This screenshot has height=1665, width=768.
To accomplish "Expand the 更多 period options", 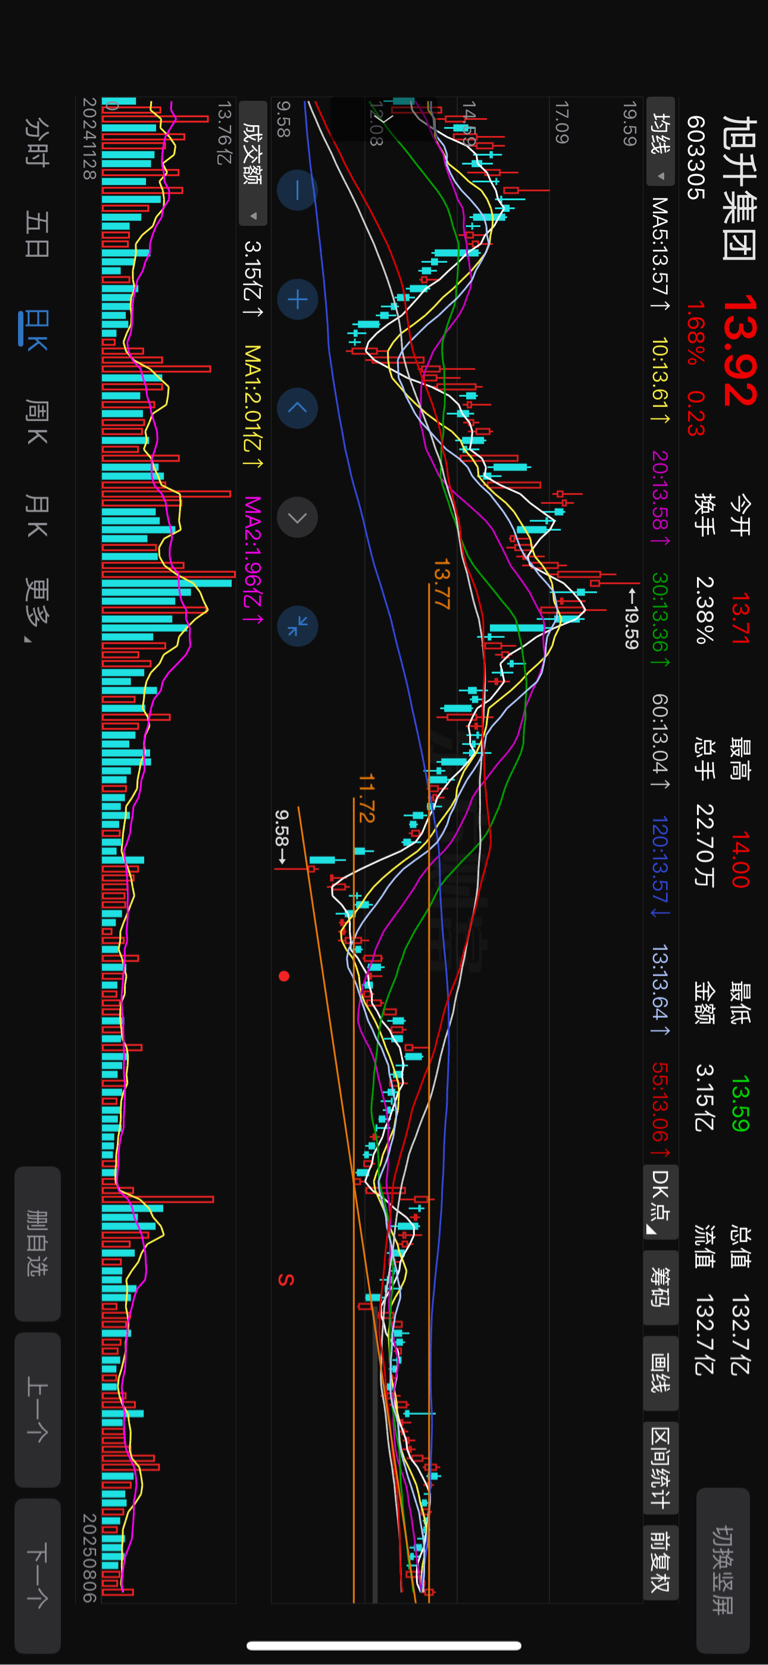I will [37, 610].
